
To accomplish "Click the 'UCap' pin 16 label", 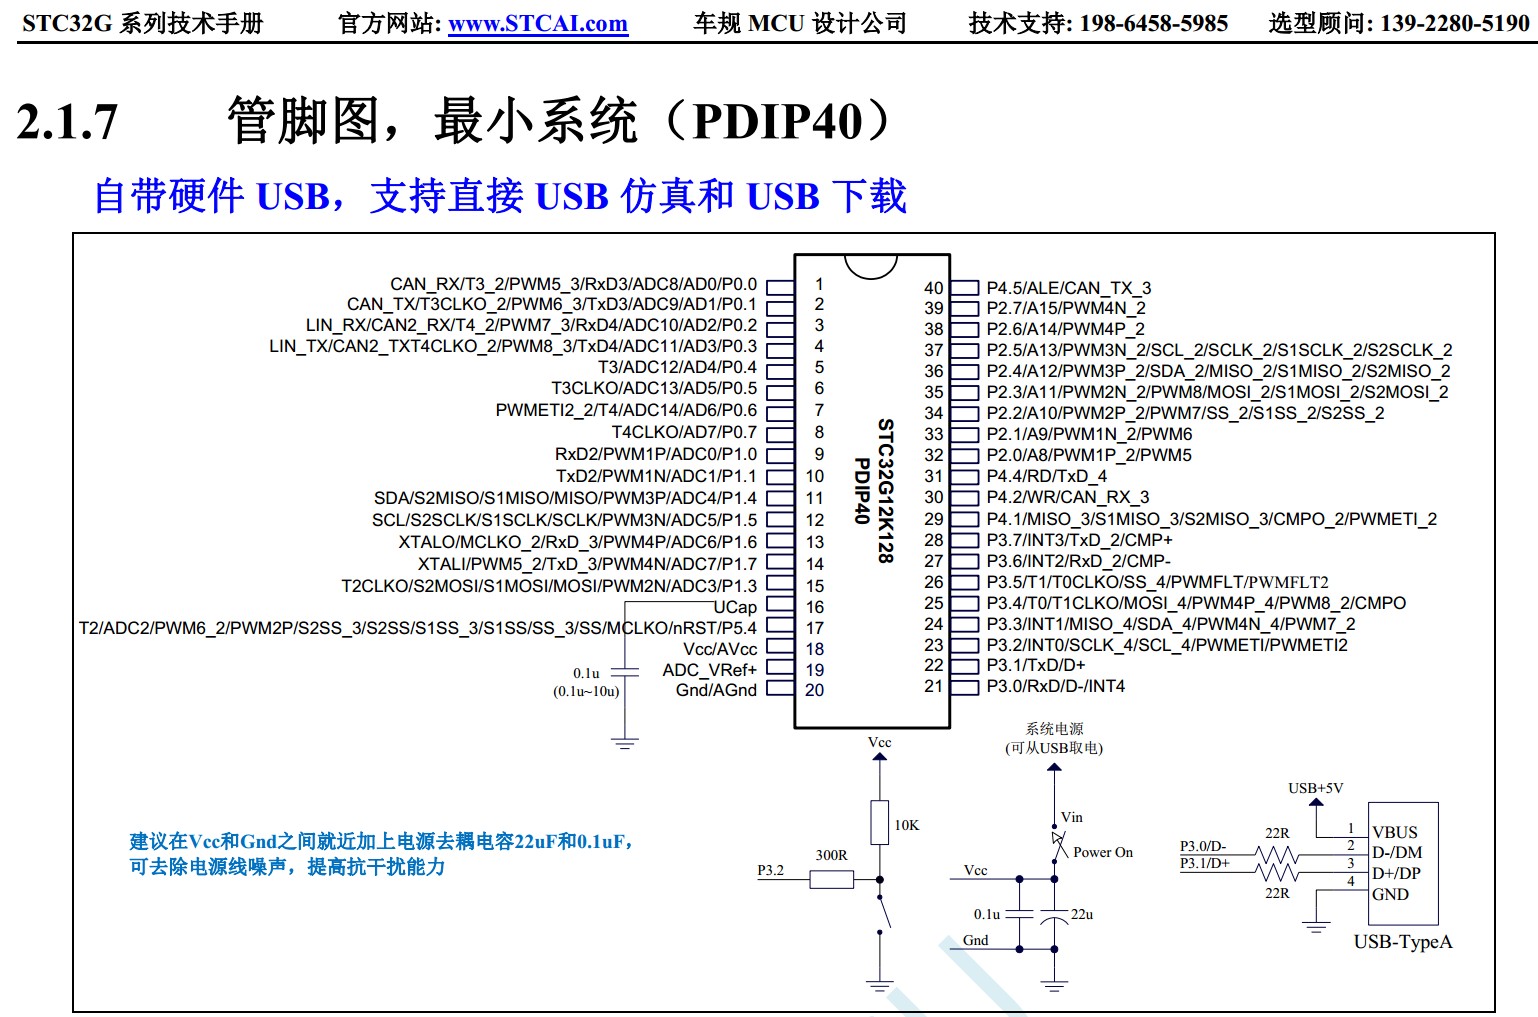I will [x=735, y=607].
